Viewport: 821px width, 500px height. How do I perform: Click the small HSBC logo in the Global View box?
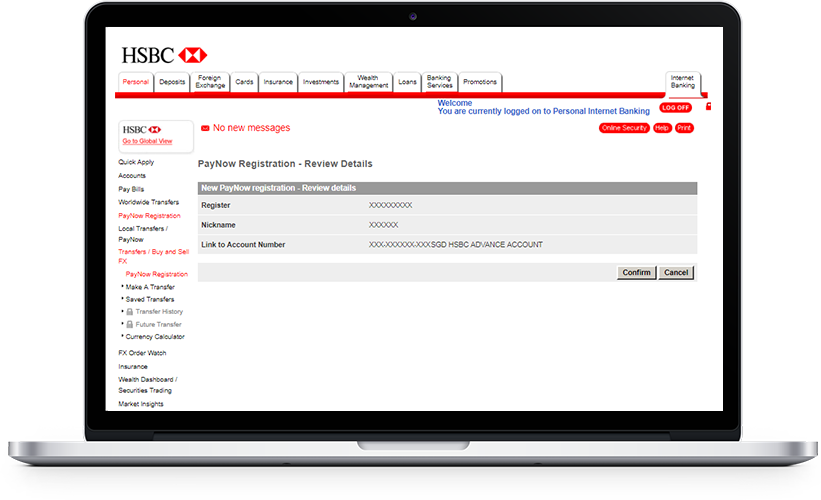(x=142, y=129)
